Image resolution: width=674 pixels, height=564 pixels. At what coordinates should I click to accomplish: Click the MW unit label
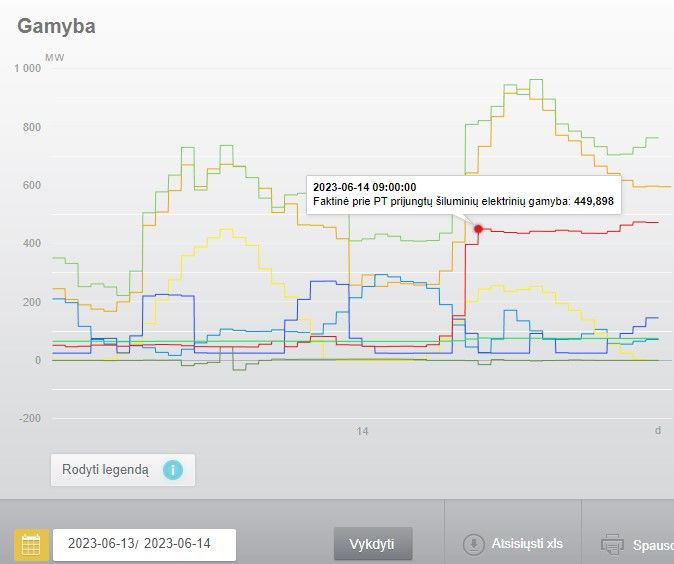(x=54, y=57)
